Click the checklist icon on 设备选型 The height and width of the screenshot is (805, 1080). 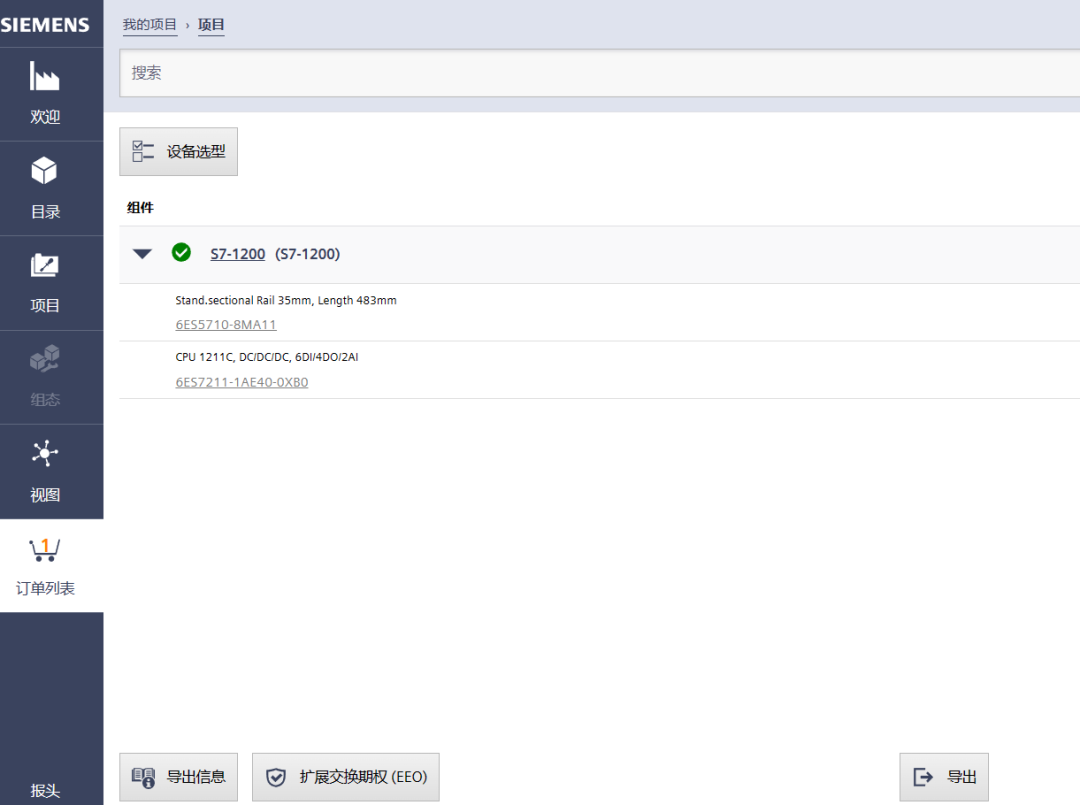click(143, 152)
